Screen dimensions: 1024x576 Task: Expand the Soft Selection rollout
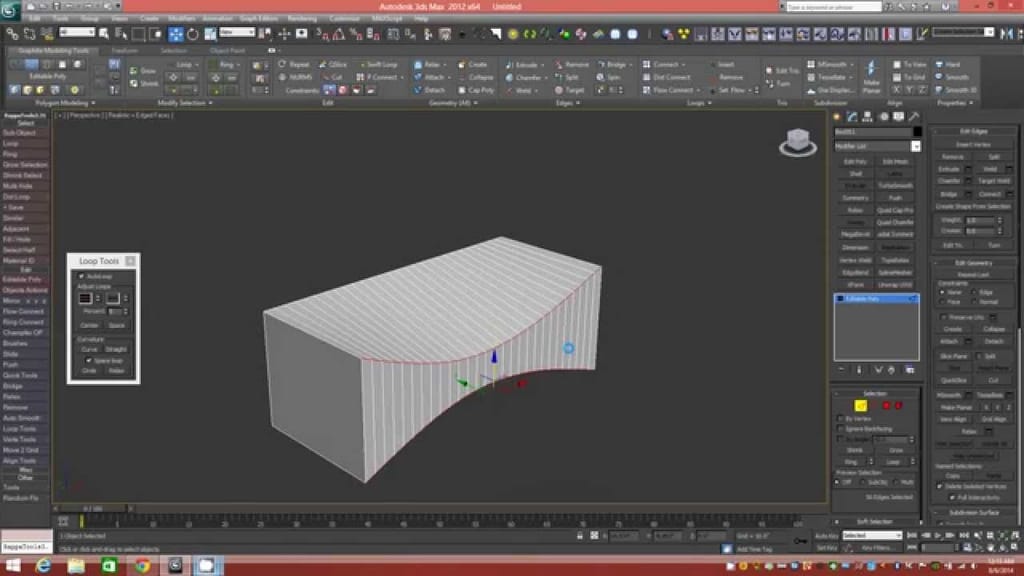click(877, 522)
